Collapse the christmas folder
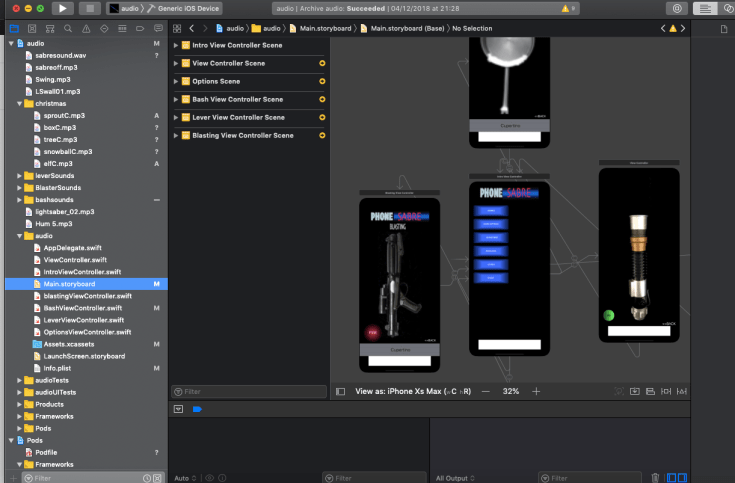 (x=19, y=104)
